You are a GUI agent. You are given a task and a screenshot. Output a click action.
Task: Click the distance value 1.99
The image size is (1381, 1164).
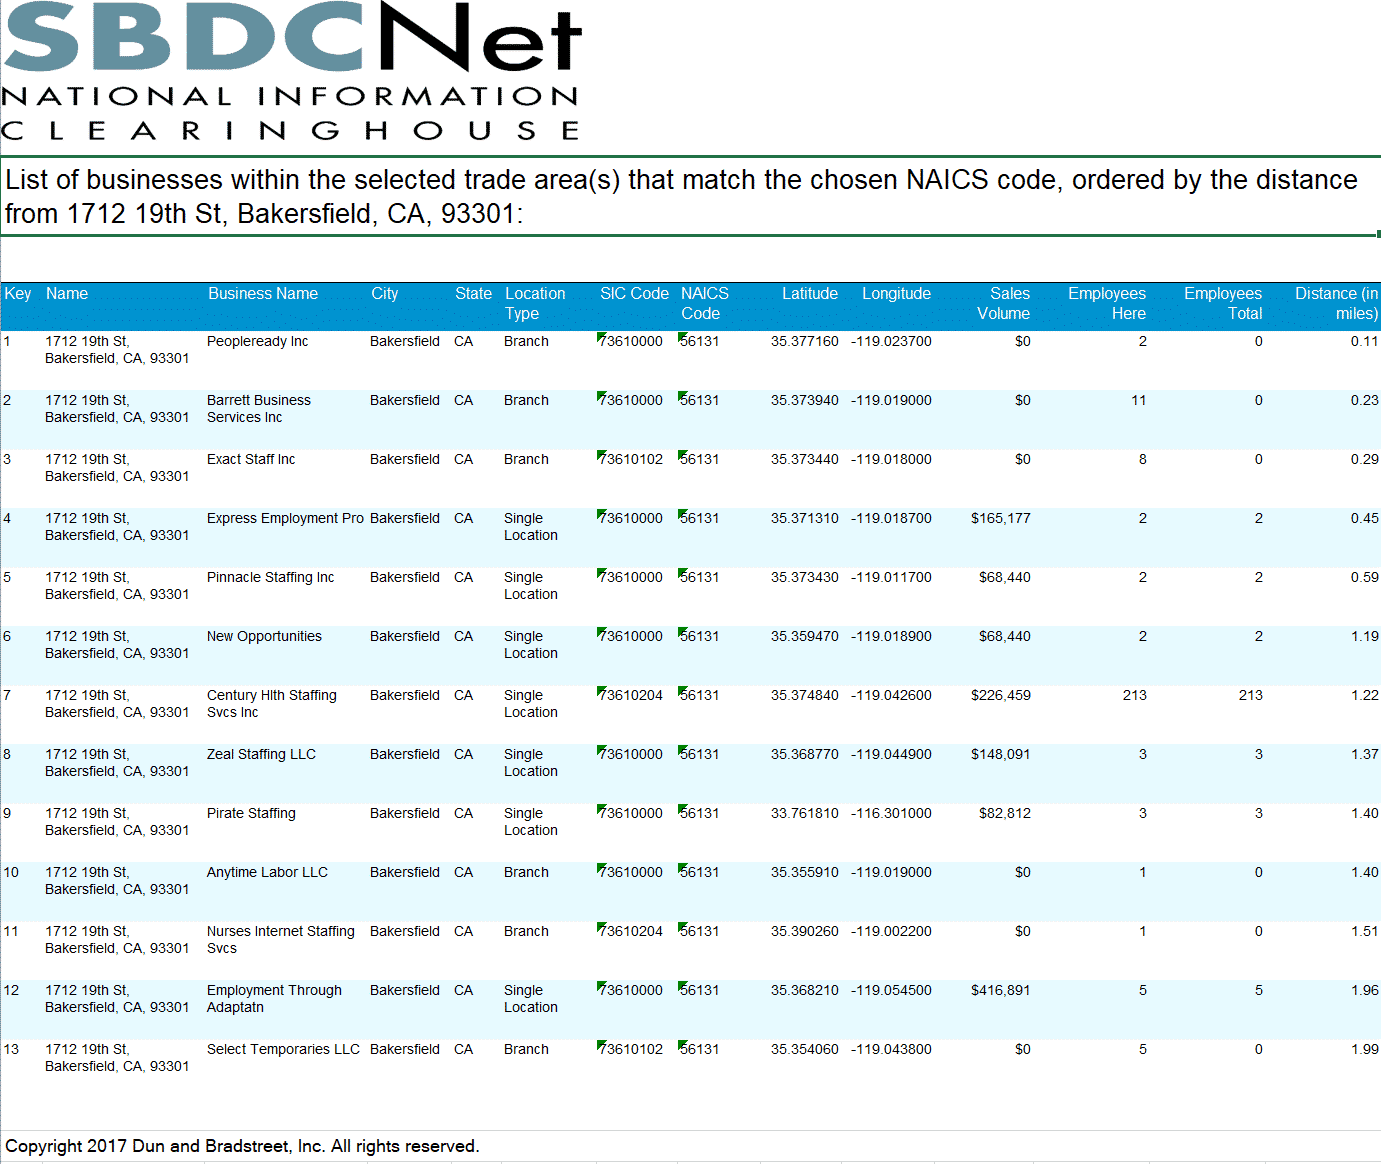click(x=1365, y=1050)
